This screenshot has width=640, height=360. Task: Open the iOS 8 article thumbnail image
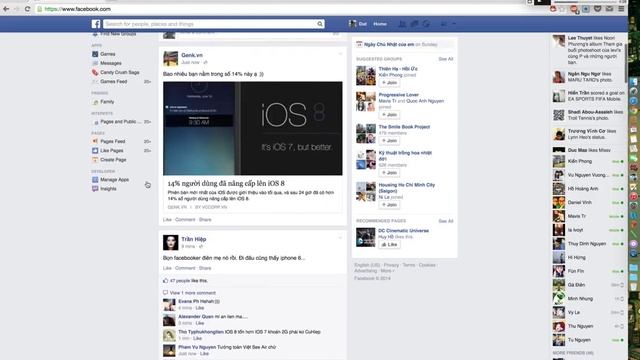point(253,129)
